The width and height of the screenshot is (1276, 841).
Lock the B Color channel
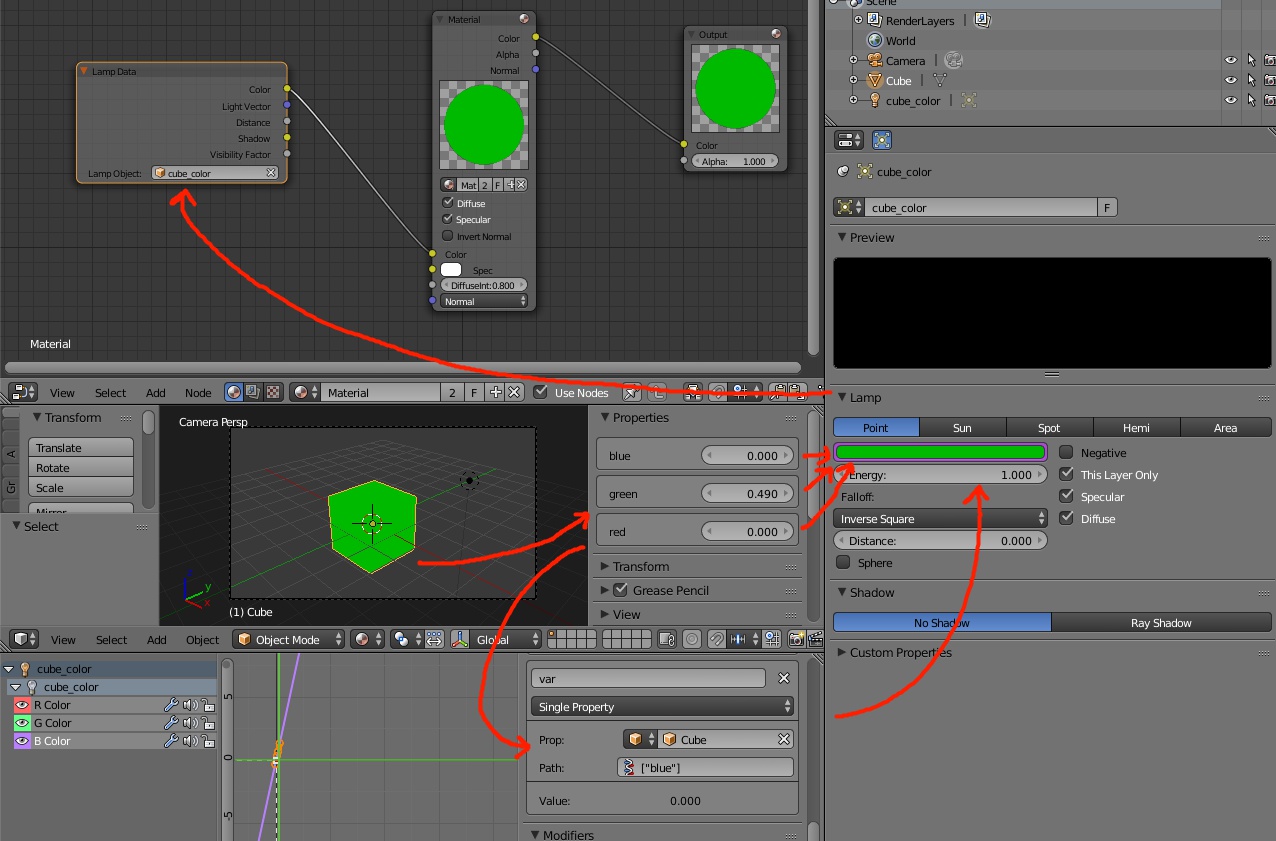[208, 741]
